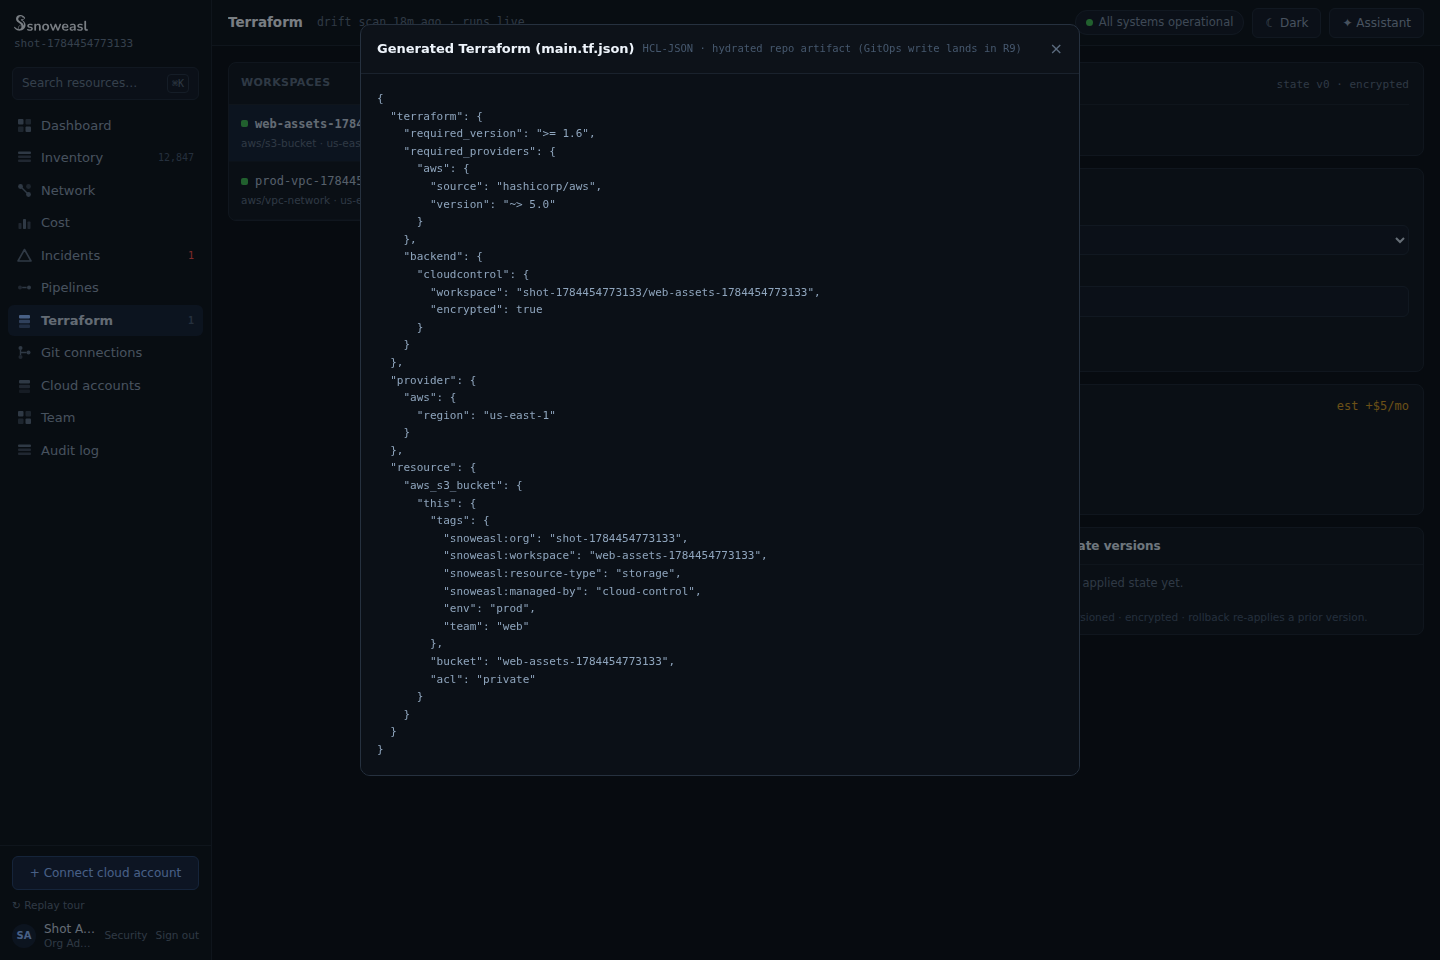
Task: Click the Cost bar chart icon
Action: (x=24, y=223)
